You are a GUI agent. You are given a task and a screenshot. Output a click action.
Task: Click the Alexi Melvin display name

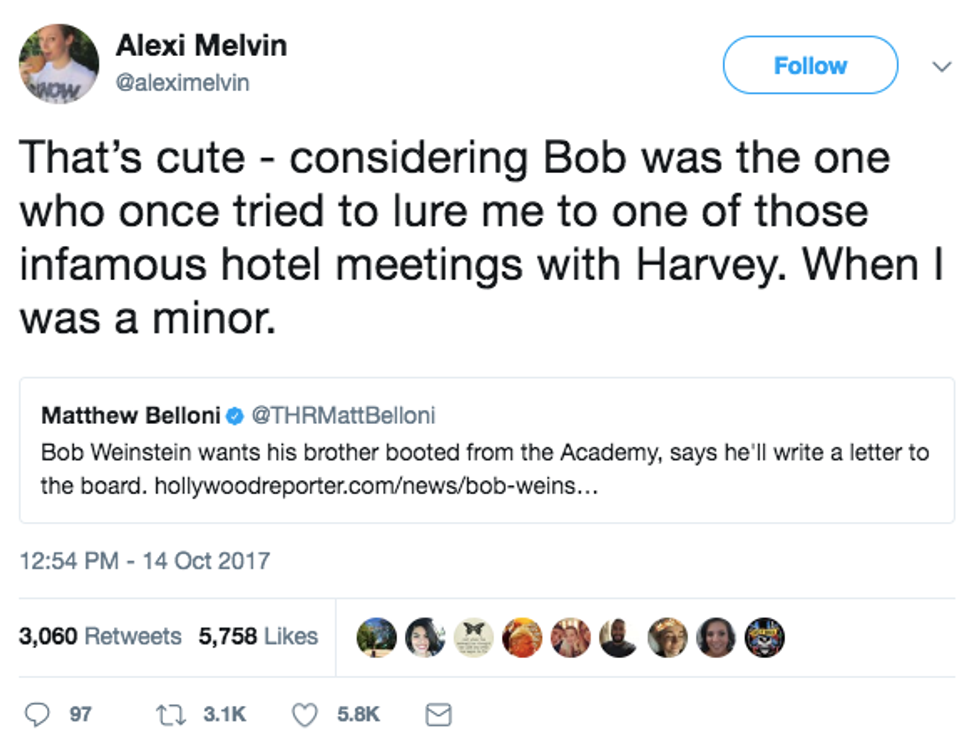[201, 45]
